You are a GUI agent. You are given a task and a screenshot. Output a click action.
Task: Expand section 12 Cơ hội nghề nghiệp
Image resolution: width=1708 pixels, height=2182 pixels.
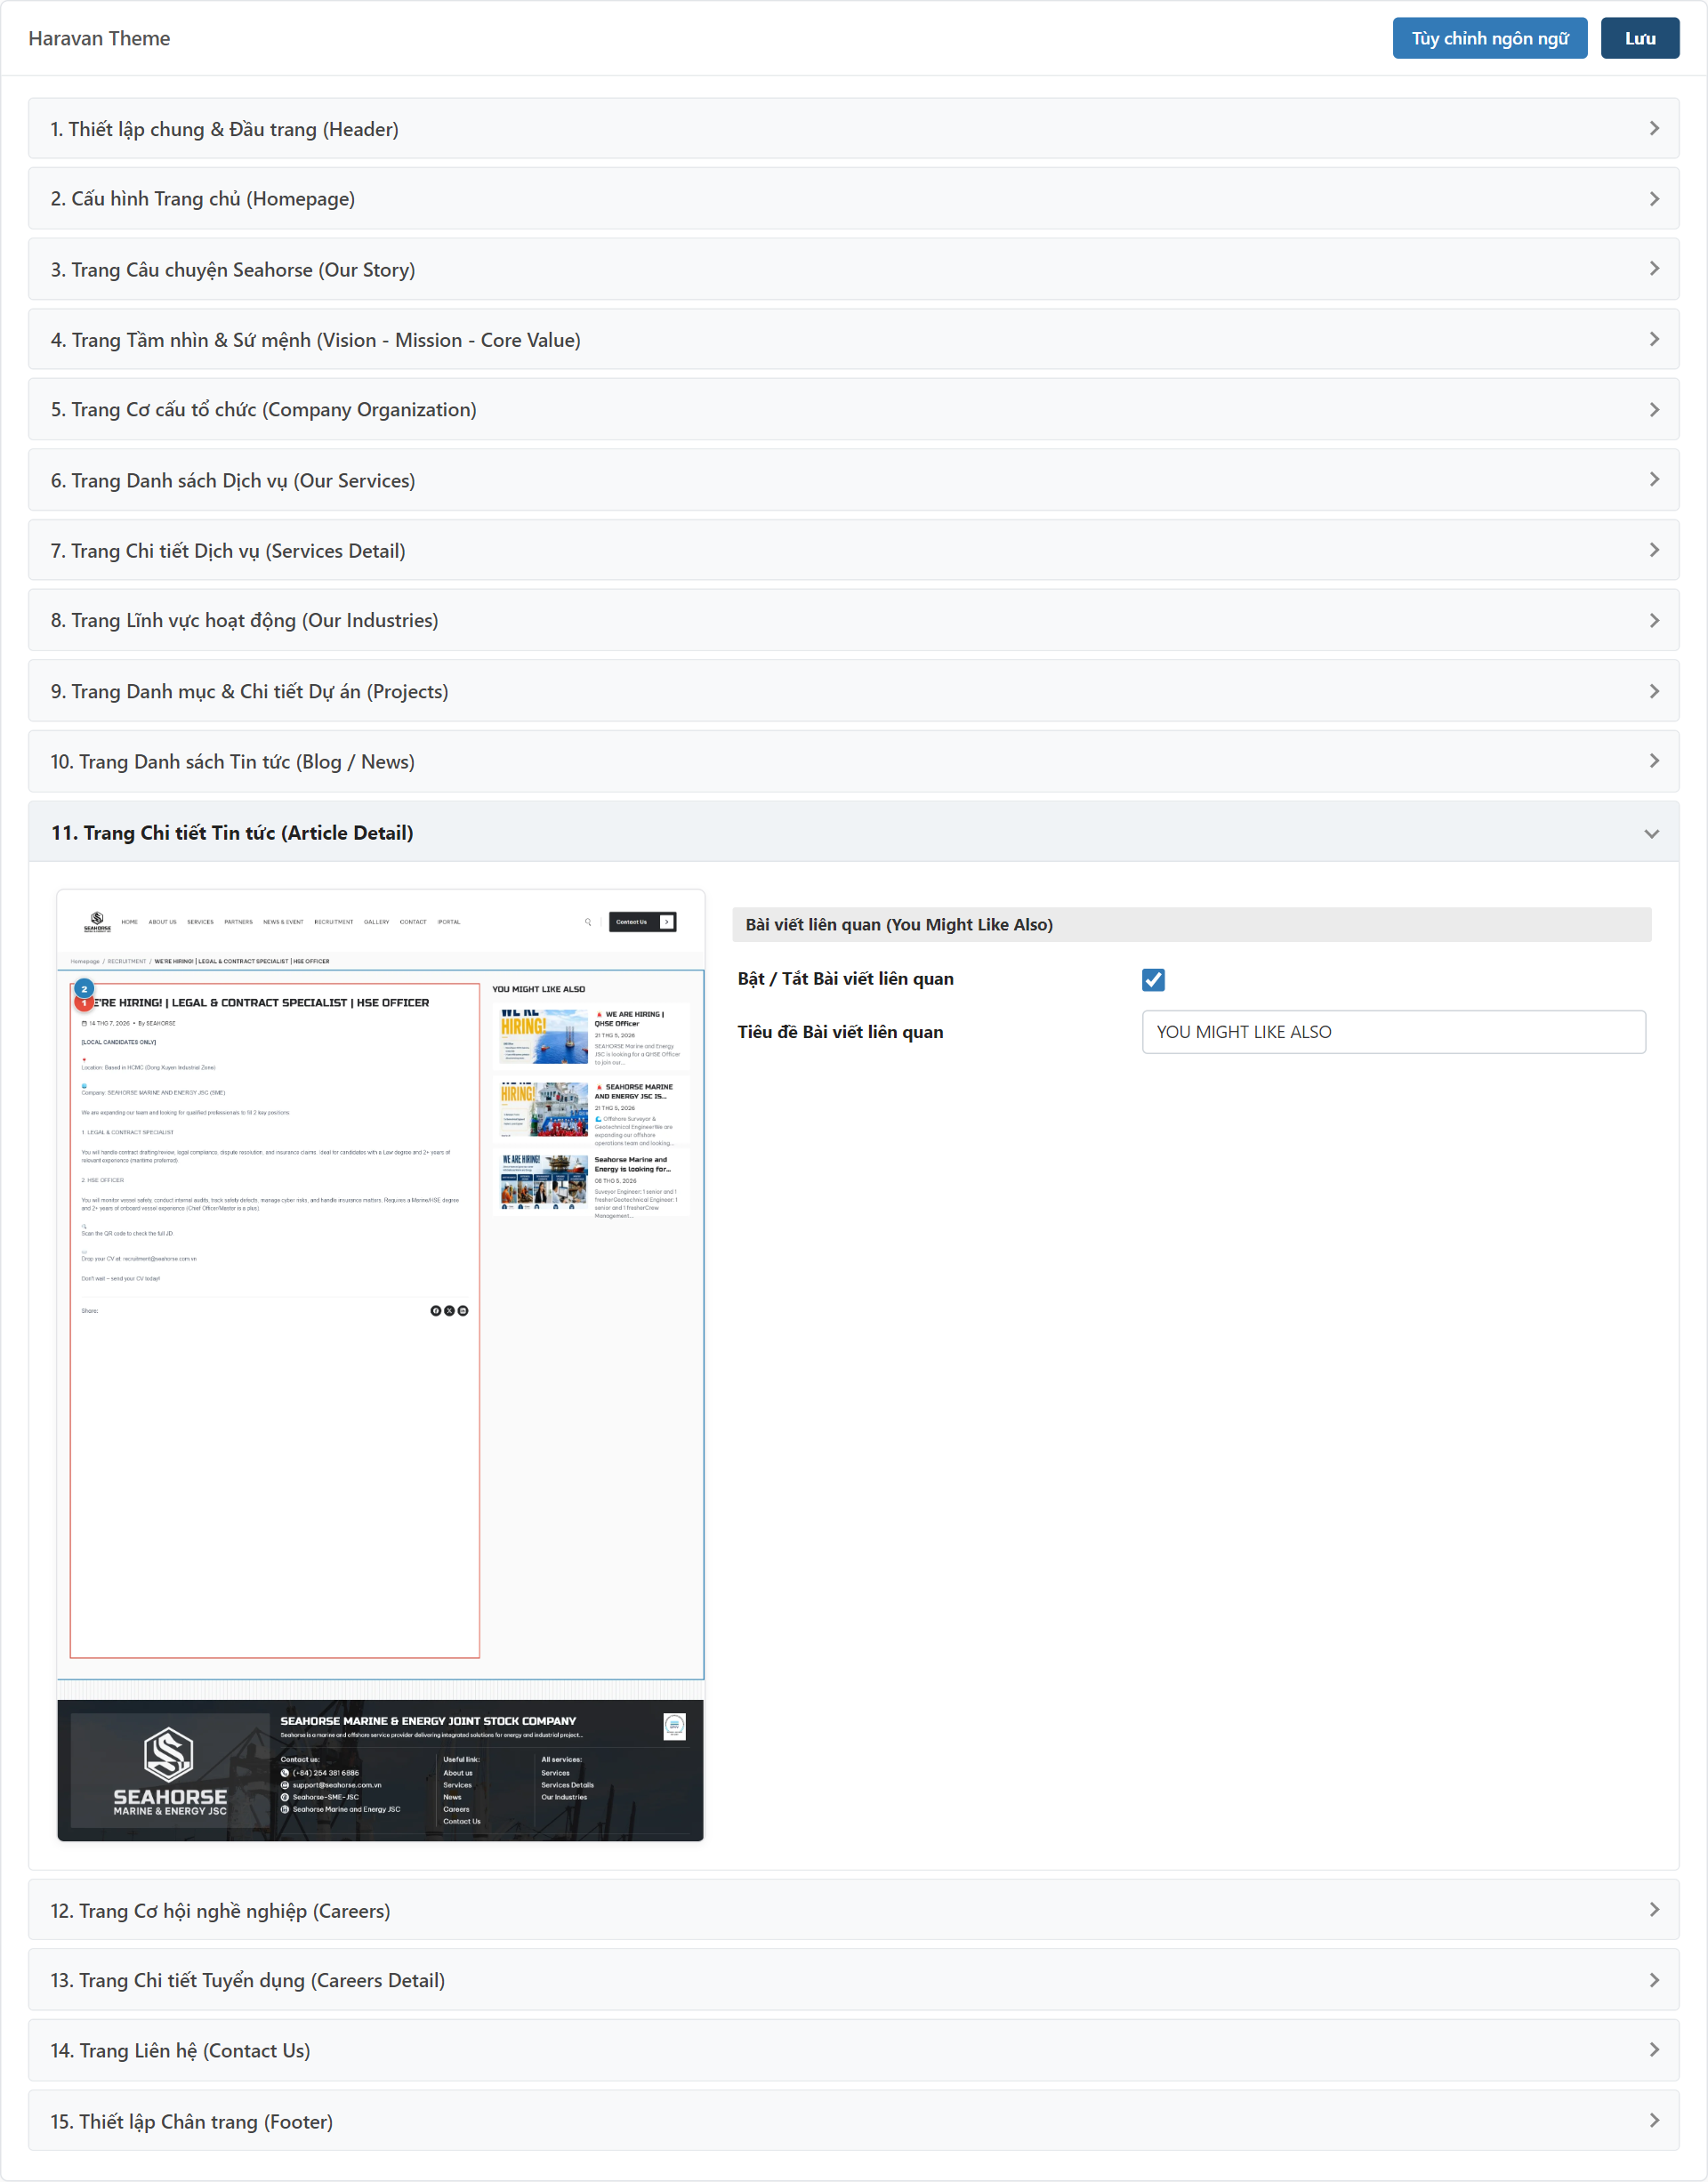(x=853, y=1910)
